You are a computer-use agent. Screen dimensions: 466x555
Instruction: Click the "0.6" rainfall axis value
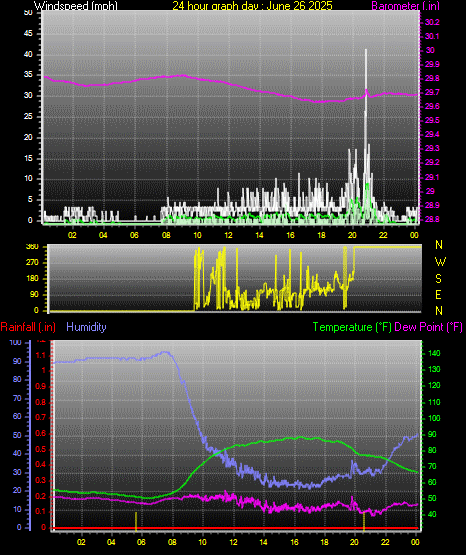[x=41, y=434]
